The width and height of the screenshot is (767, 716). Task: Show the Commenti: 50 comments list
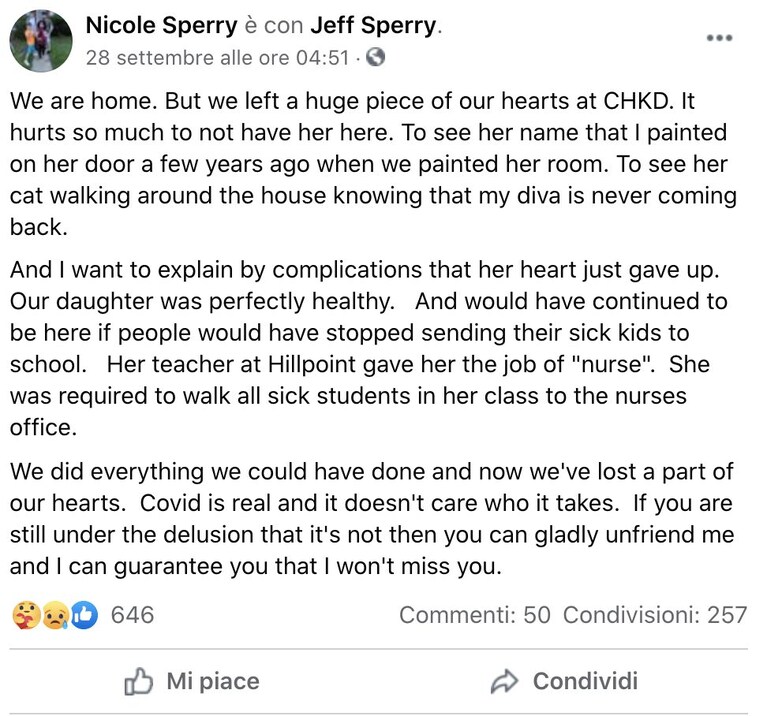click(475, 615)
